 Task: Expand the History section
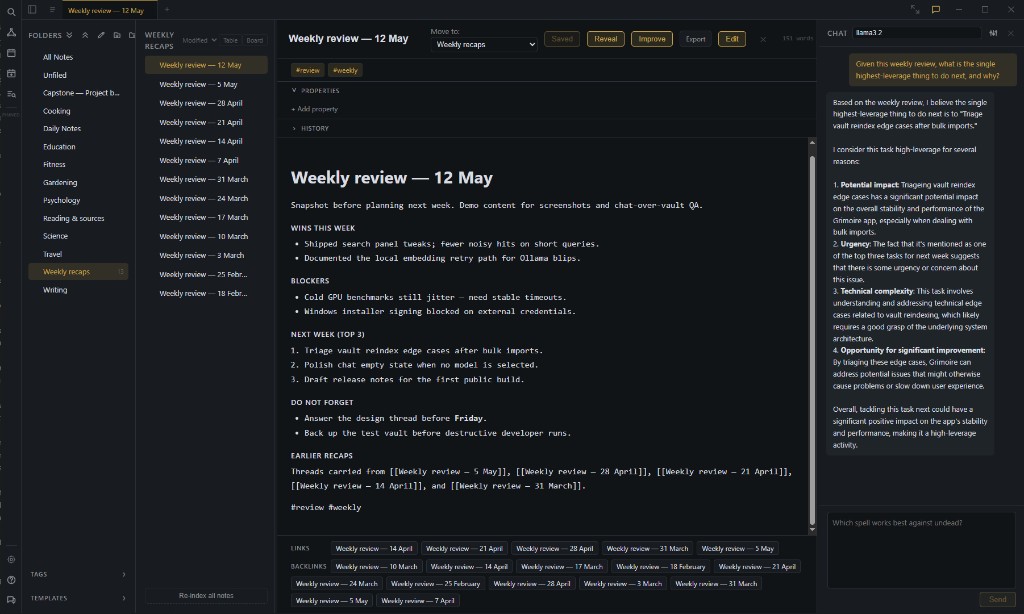tap(310, 129)
